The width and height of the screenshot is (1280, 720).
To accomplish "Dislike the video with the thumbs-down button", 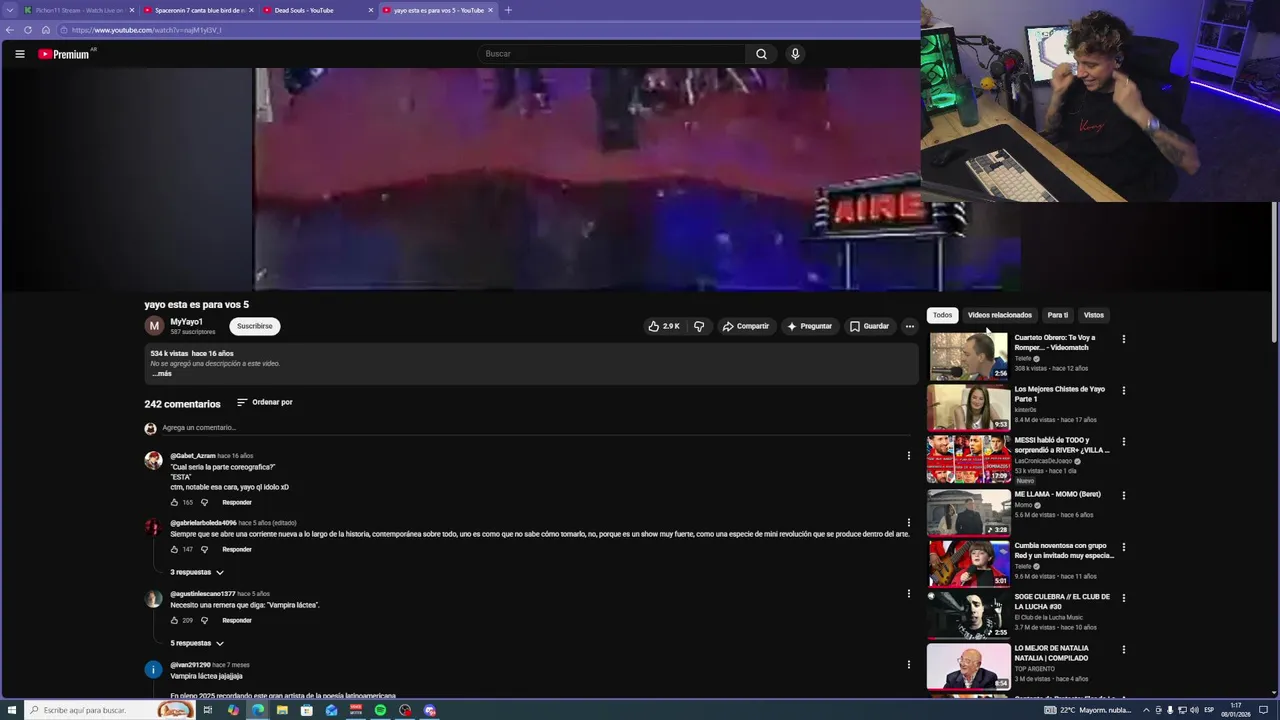I will click(699, 326).
